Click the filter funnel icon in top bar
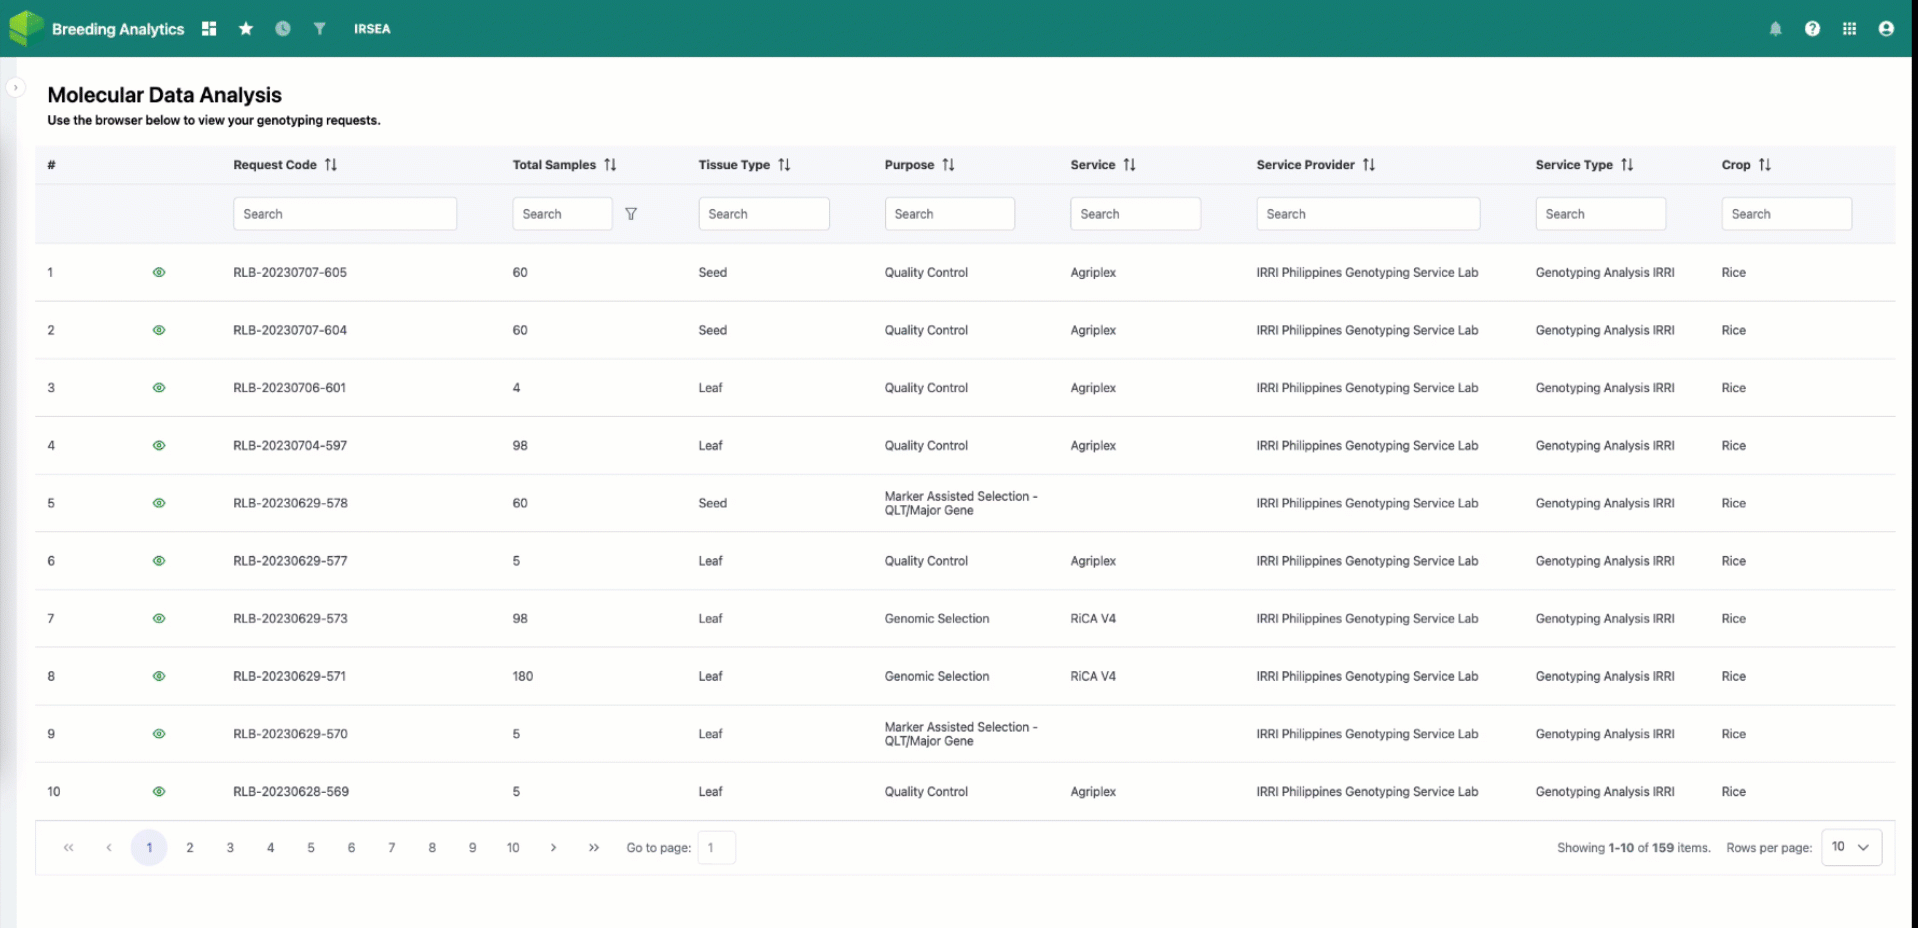This screenshot has height=928, width=1918. click(x=319, y=29)
